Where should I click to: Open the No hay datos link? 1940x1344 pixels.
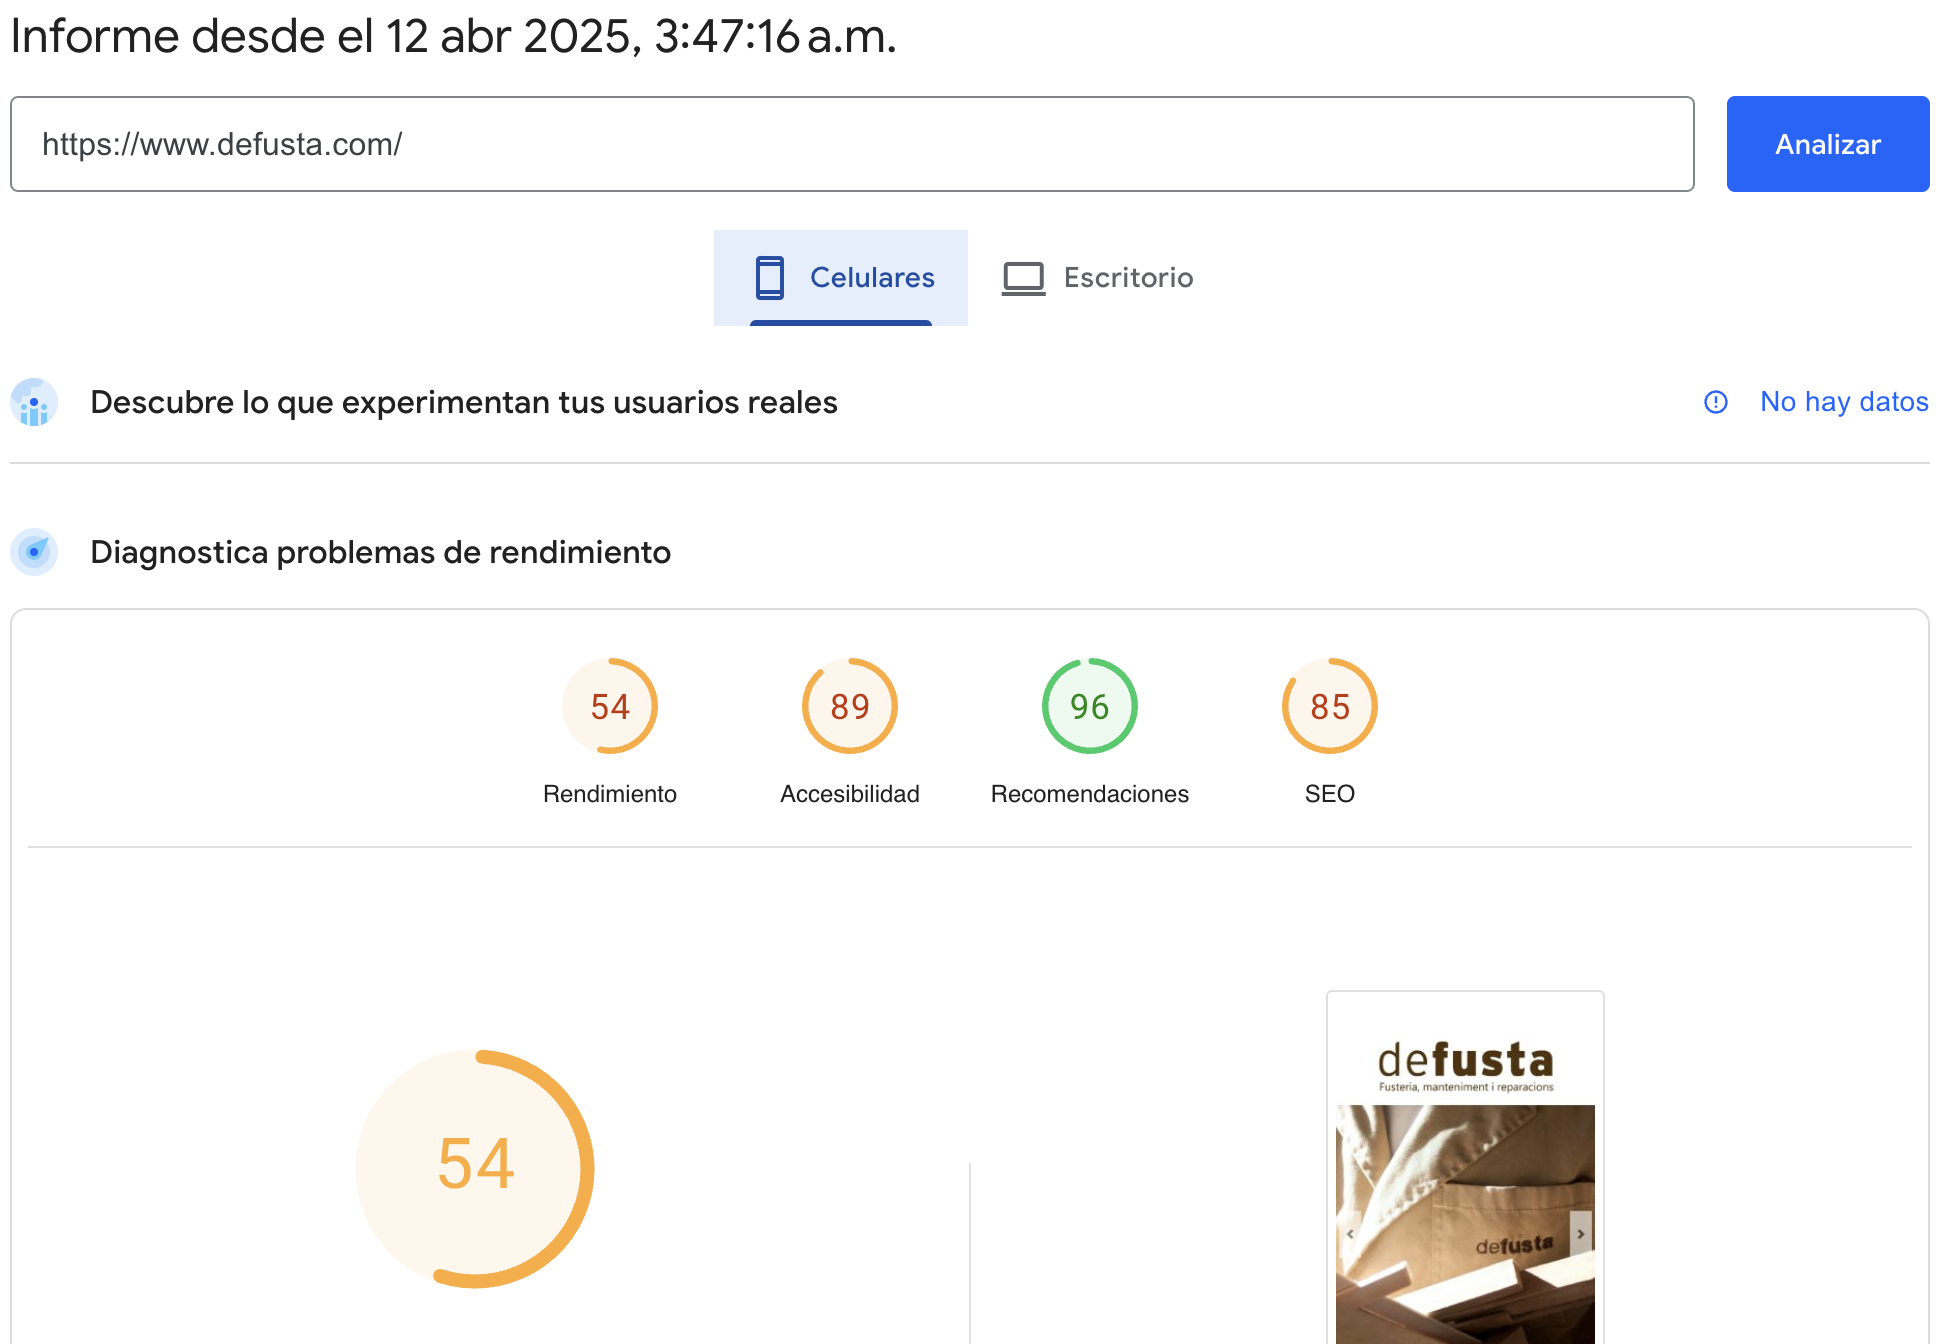click(x=1843, y=402)
